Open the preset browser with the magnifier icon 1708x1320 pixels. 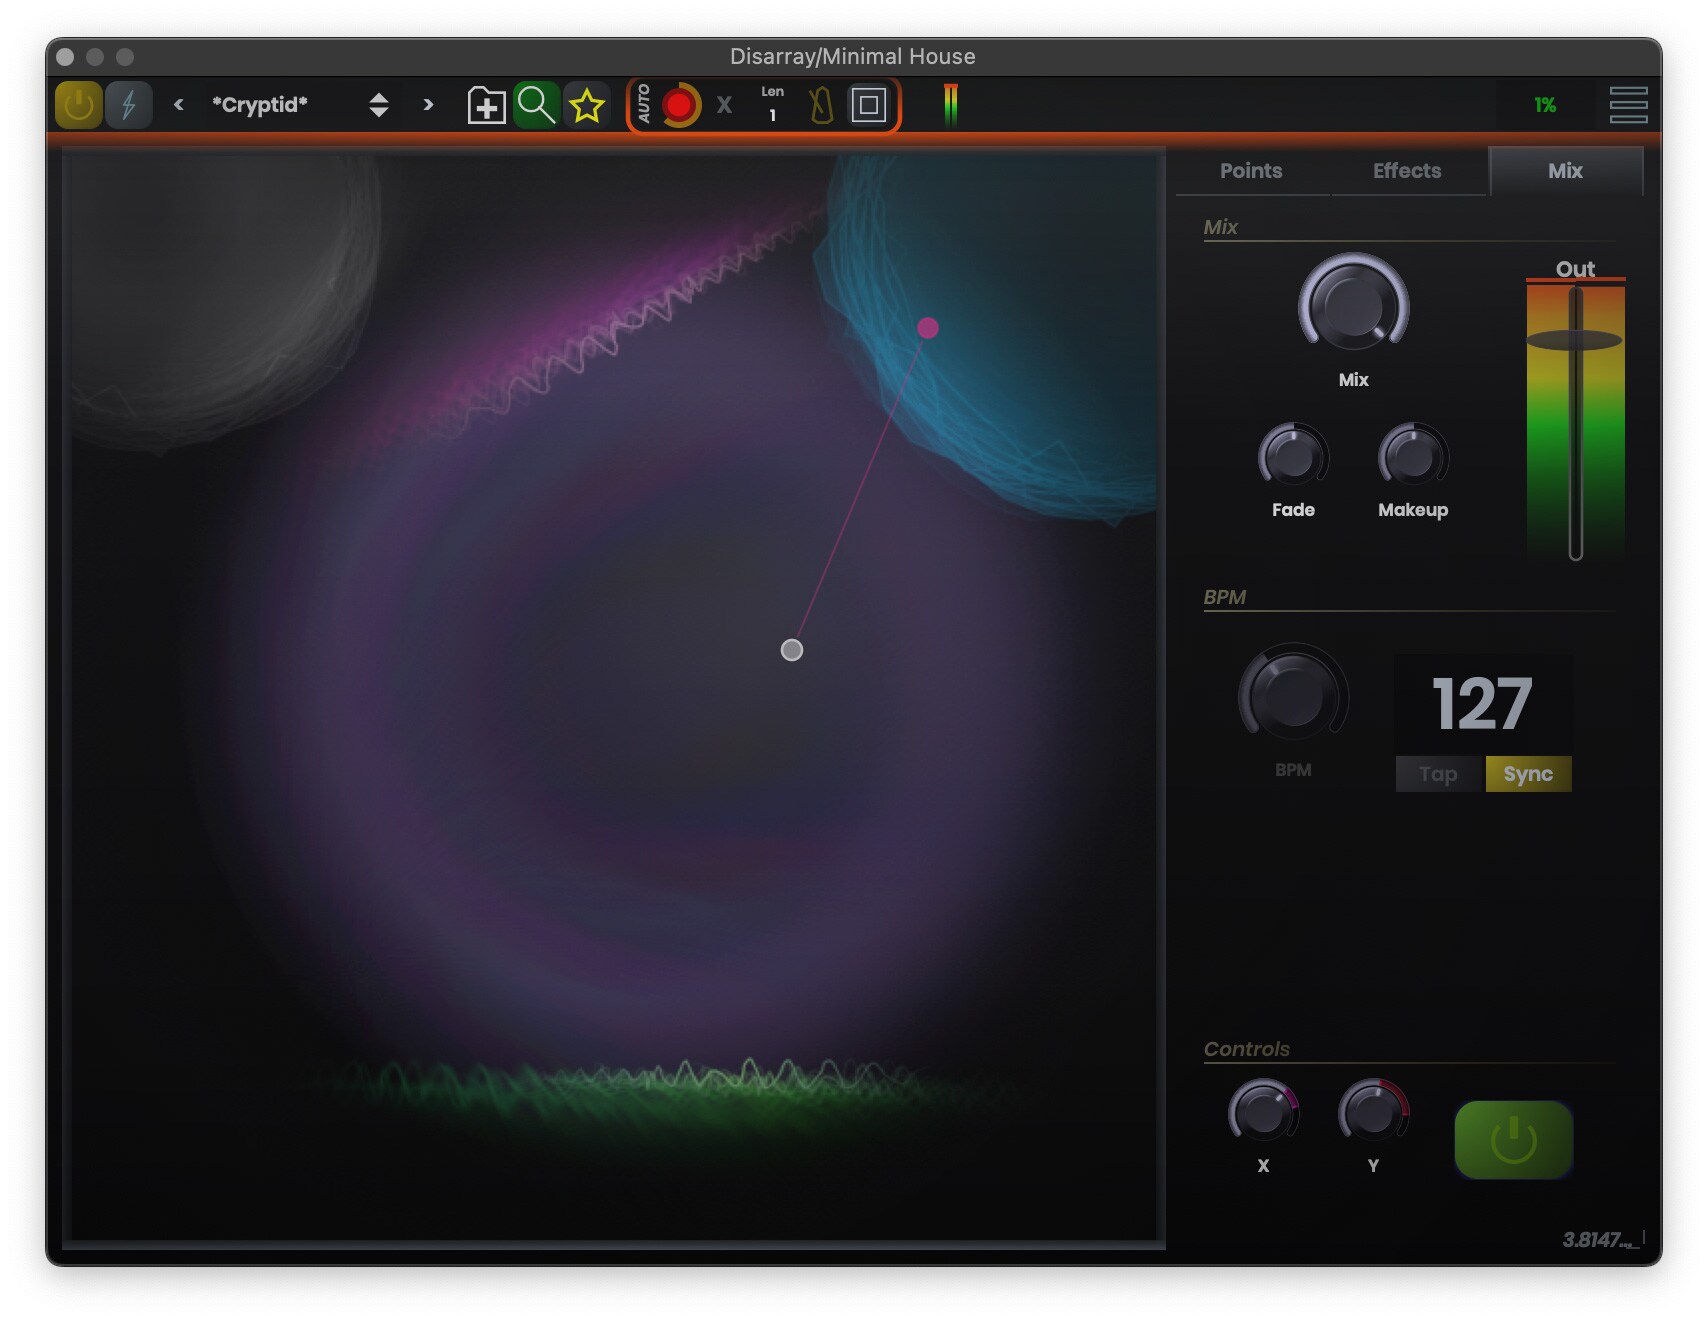pyautogui.click(x=537, y=104)
